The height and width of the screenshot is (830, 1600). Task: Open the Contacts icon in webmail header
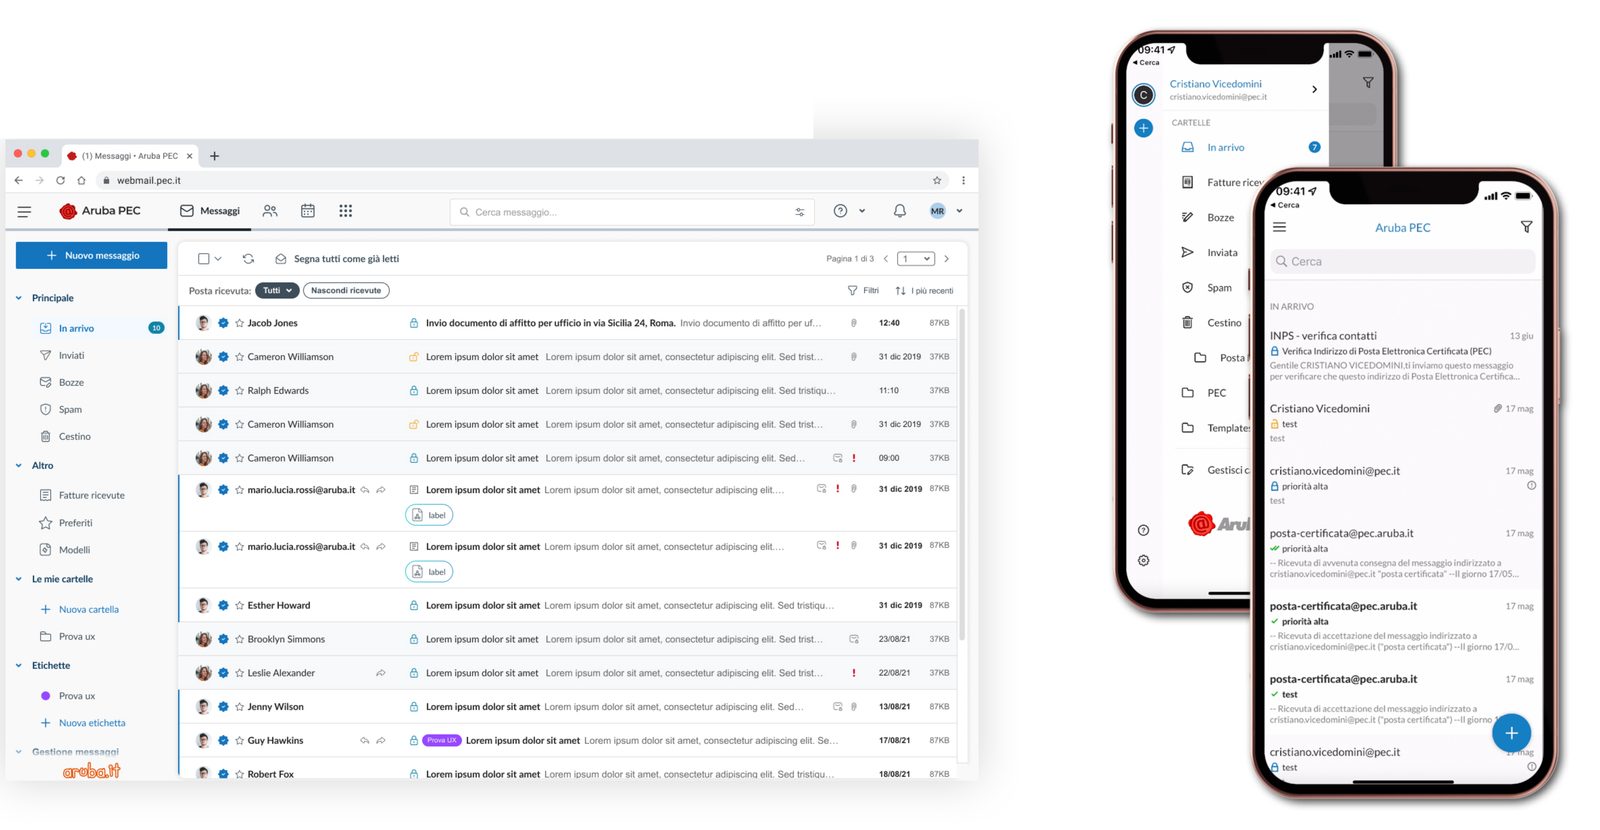pyautogui.click(x=270, y=211)
